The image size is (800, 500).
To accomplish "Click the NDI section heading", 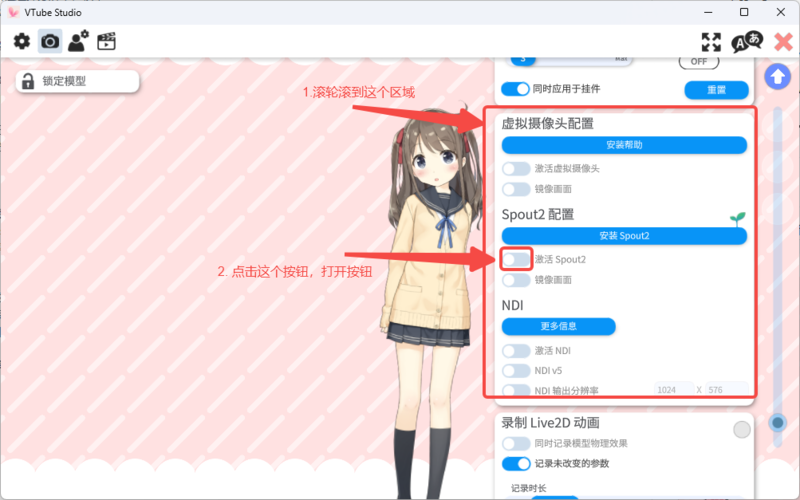I will pos(512,305).
